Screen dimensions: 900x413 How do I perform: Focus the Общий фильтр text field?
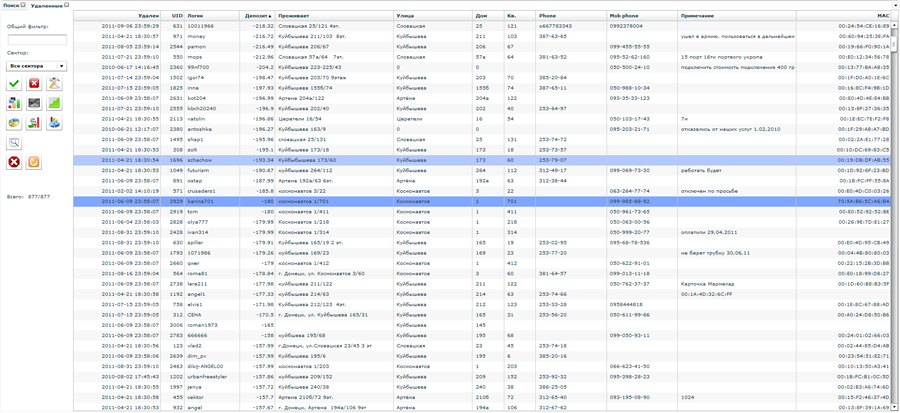coord(36,39)
